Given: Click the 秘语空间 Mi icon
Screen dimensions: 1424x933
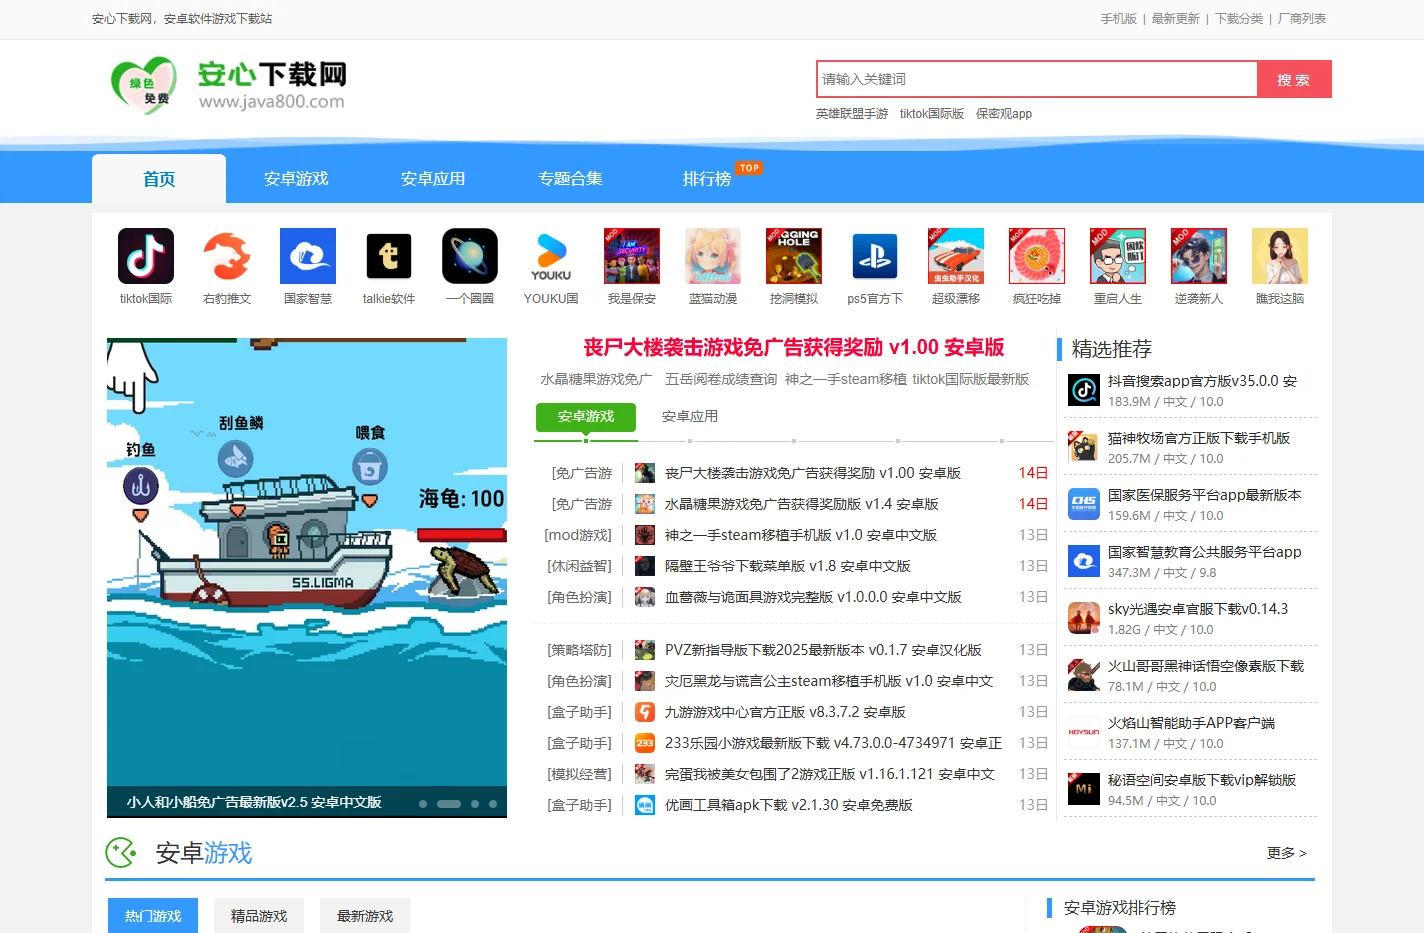Looking at the screenshot, I should 1084,789.
